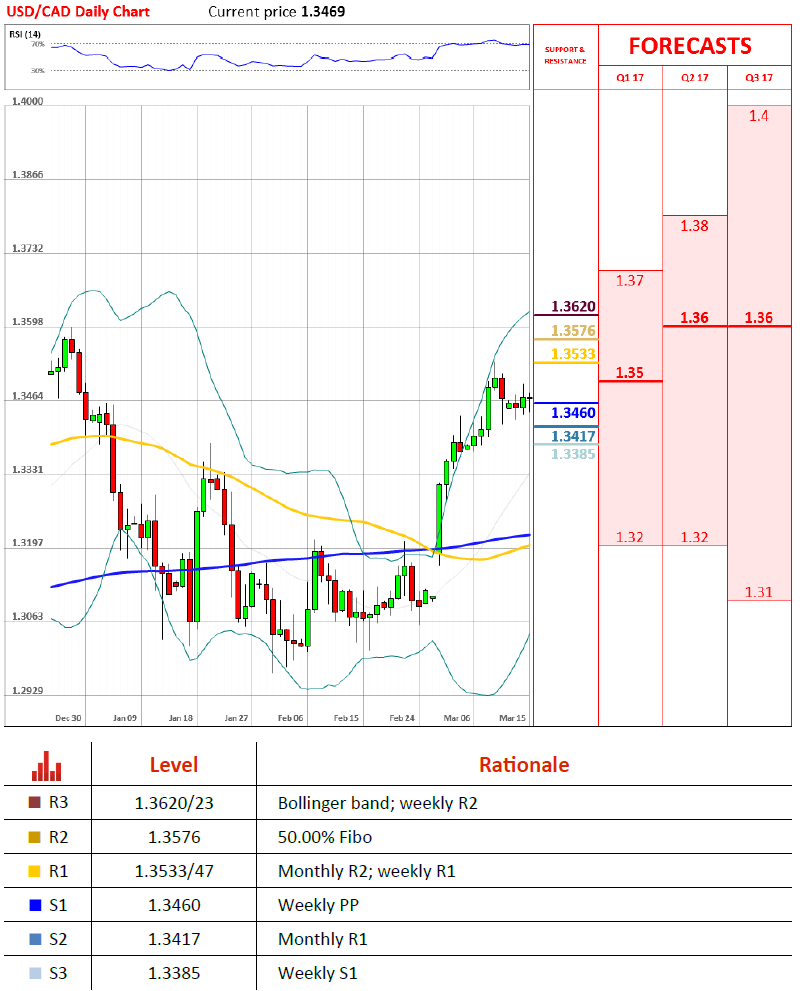Click the USD/CAD Daily Chart title
800x991 pixels.
pos(78,11)
